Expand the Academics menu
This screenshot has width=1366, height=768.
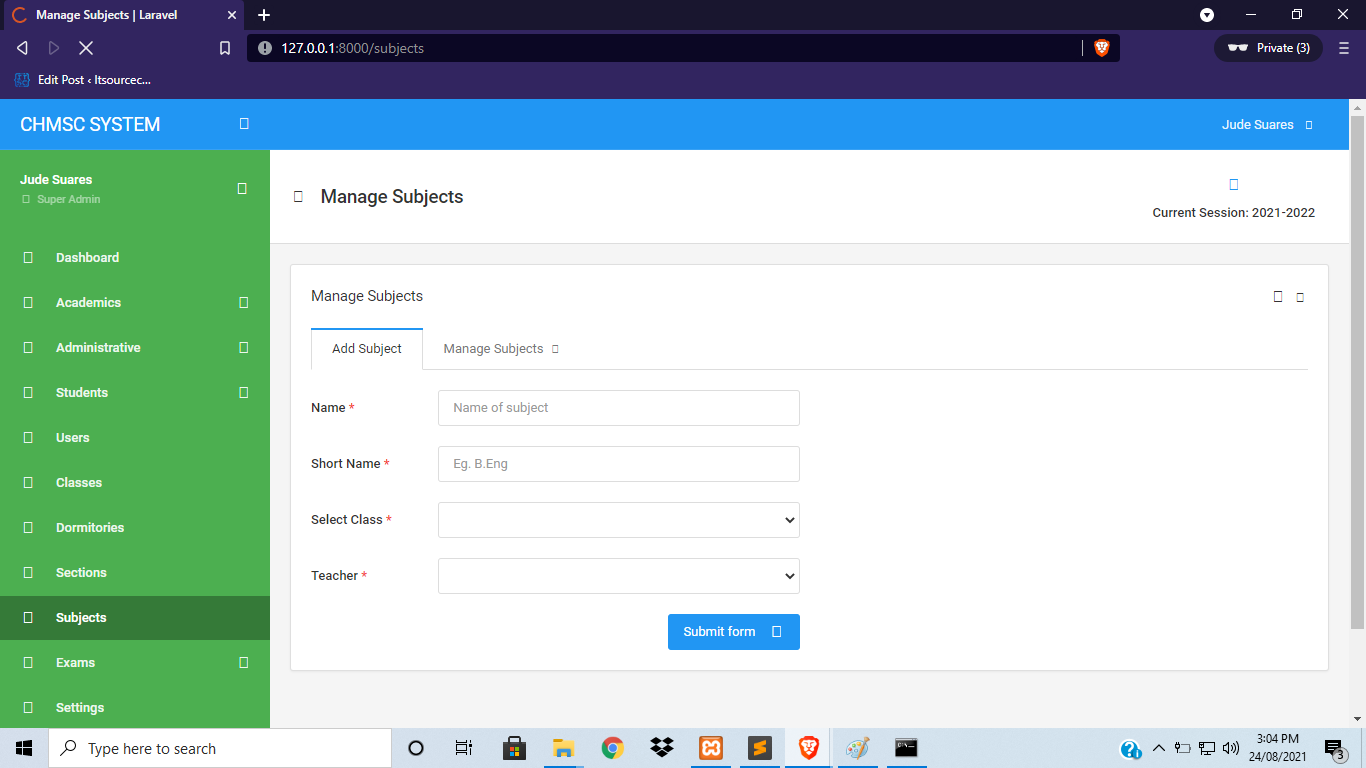(x=87, y=302)
